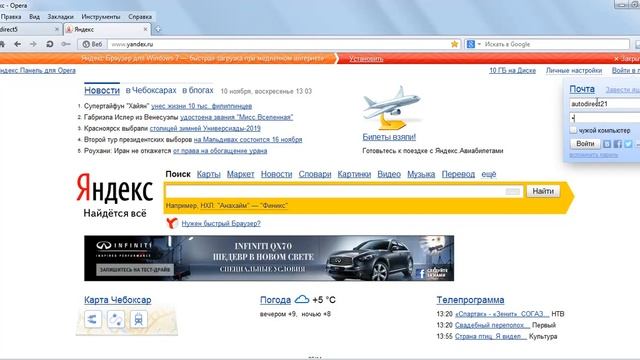Open the Закладки menu
Screen dimensions: 640x360
coord(60,17)
